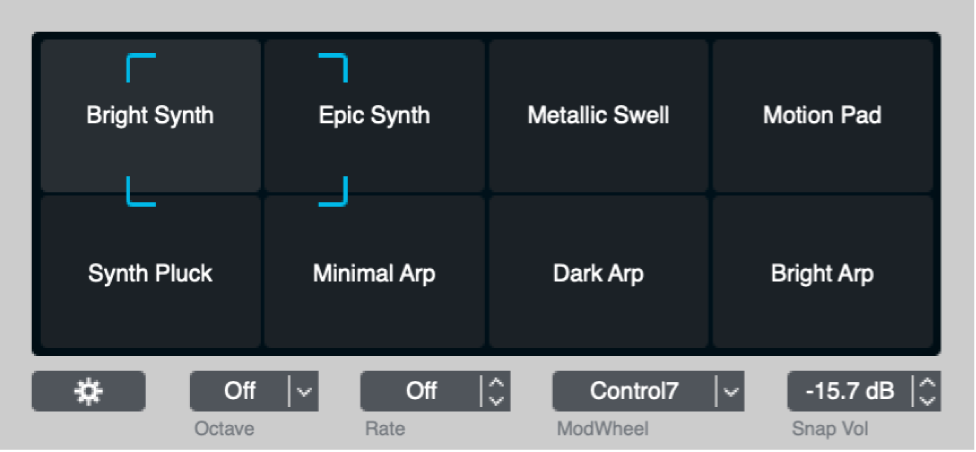Click the Octave Off value field
This screenshot has width=976, height=452.
click(240, 391)
